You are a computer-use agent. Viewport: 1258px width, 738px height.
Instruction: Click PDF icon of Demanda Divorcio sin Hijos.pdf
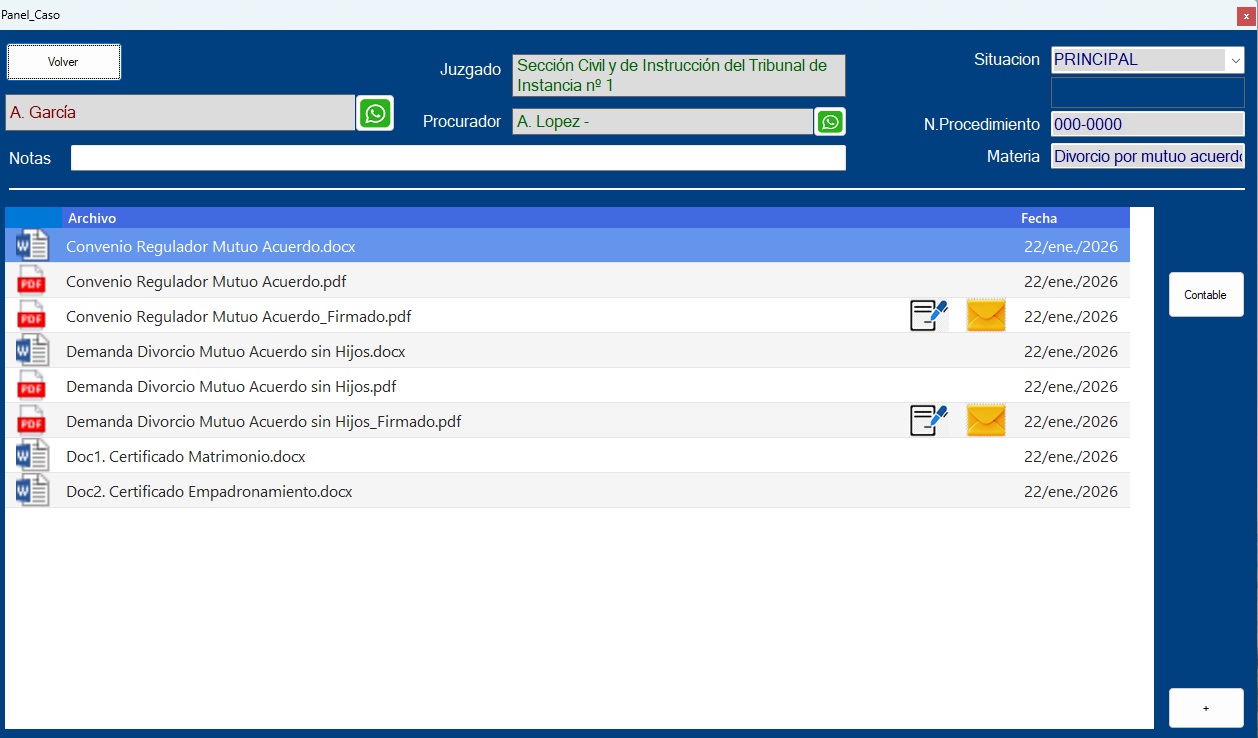pos(32,386)
